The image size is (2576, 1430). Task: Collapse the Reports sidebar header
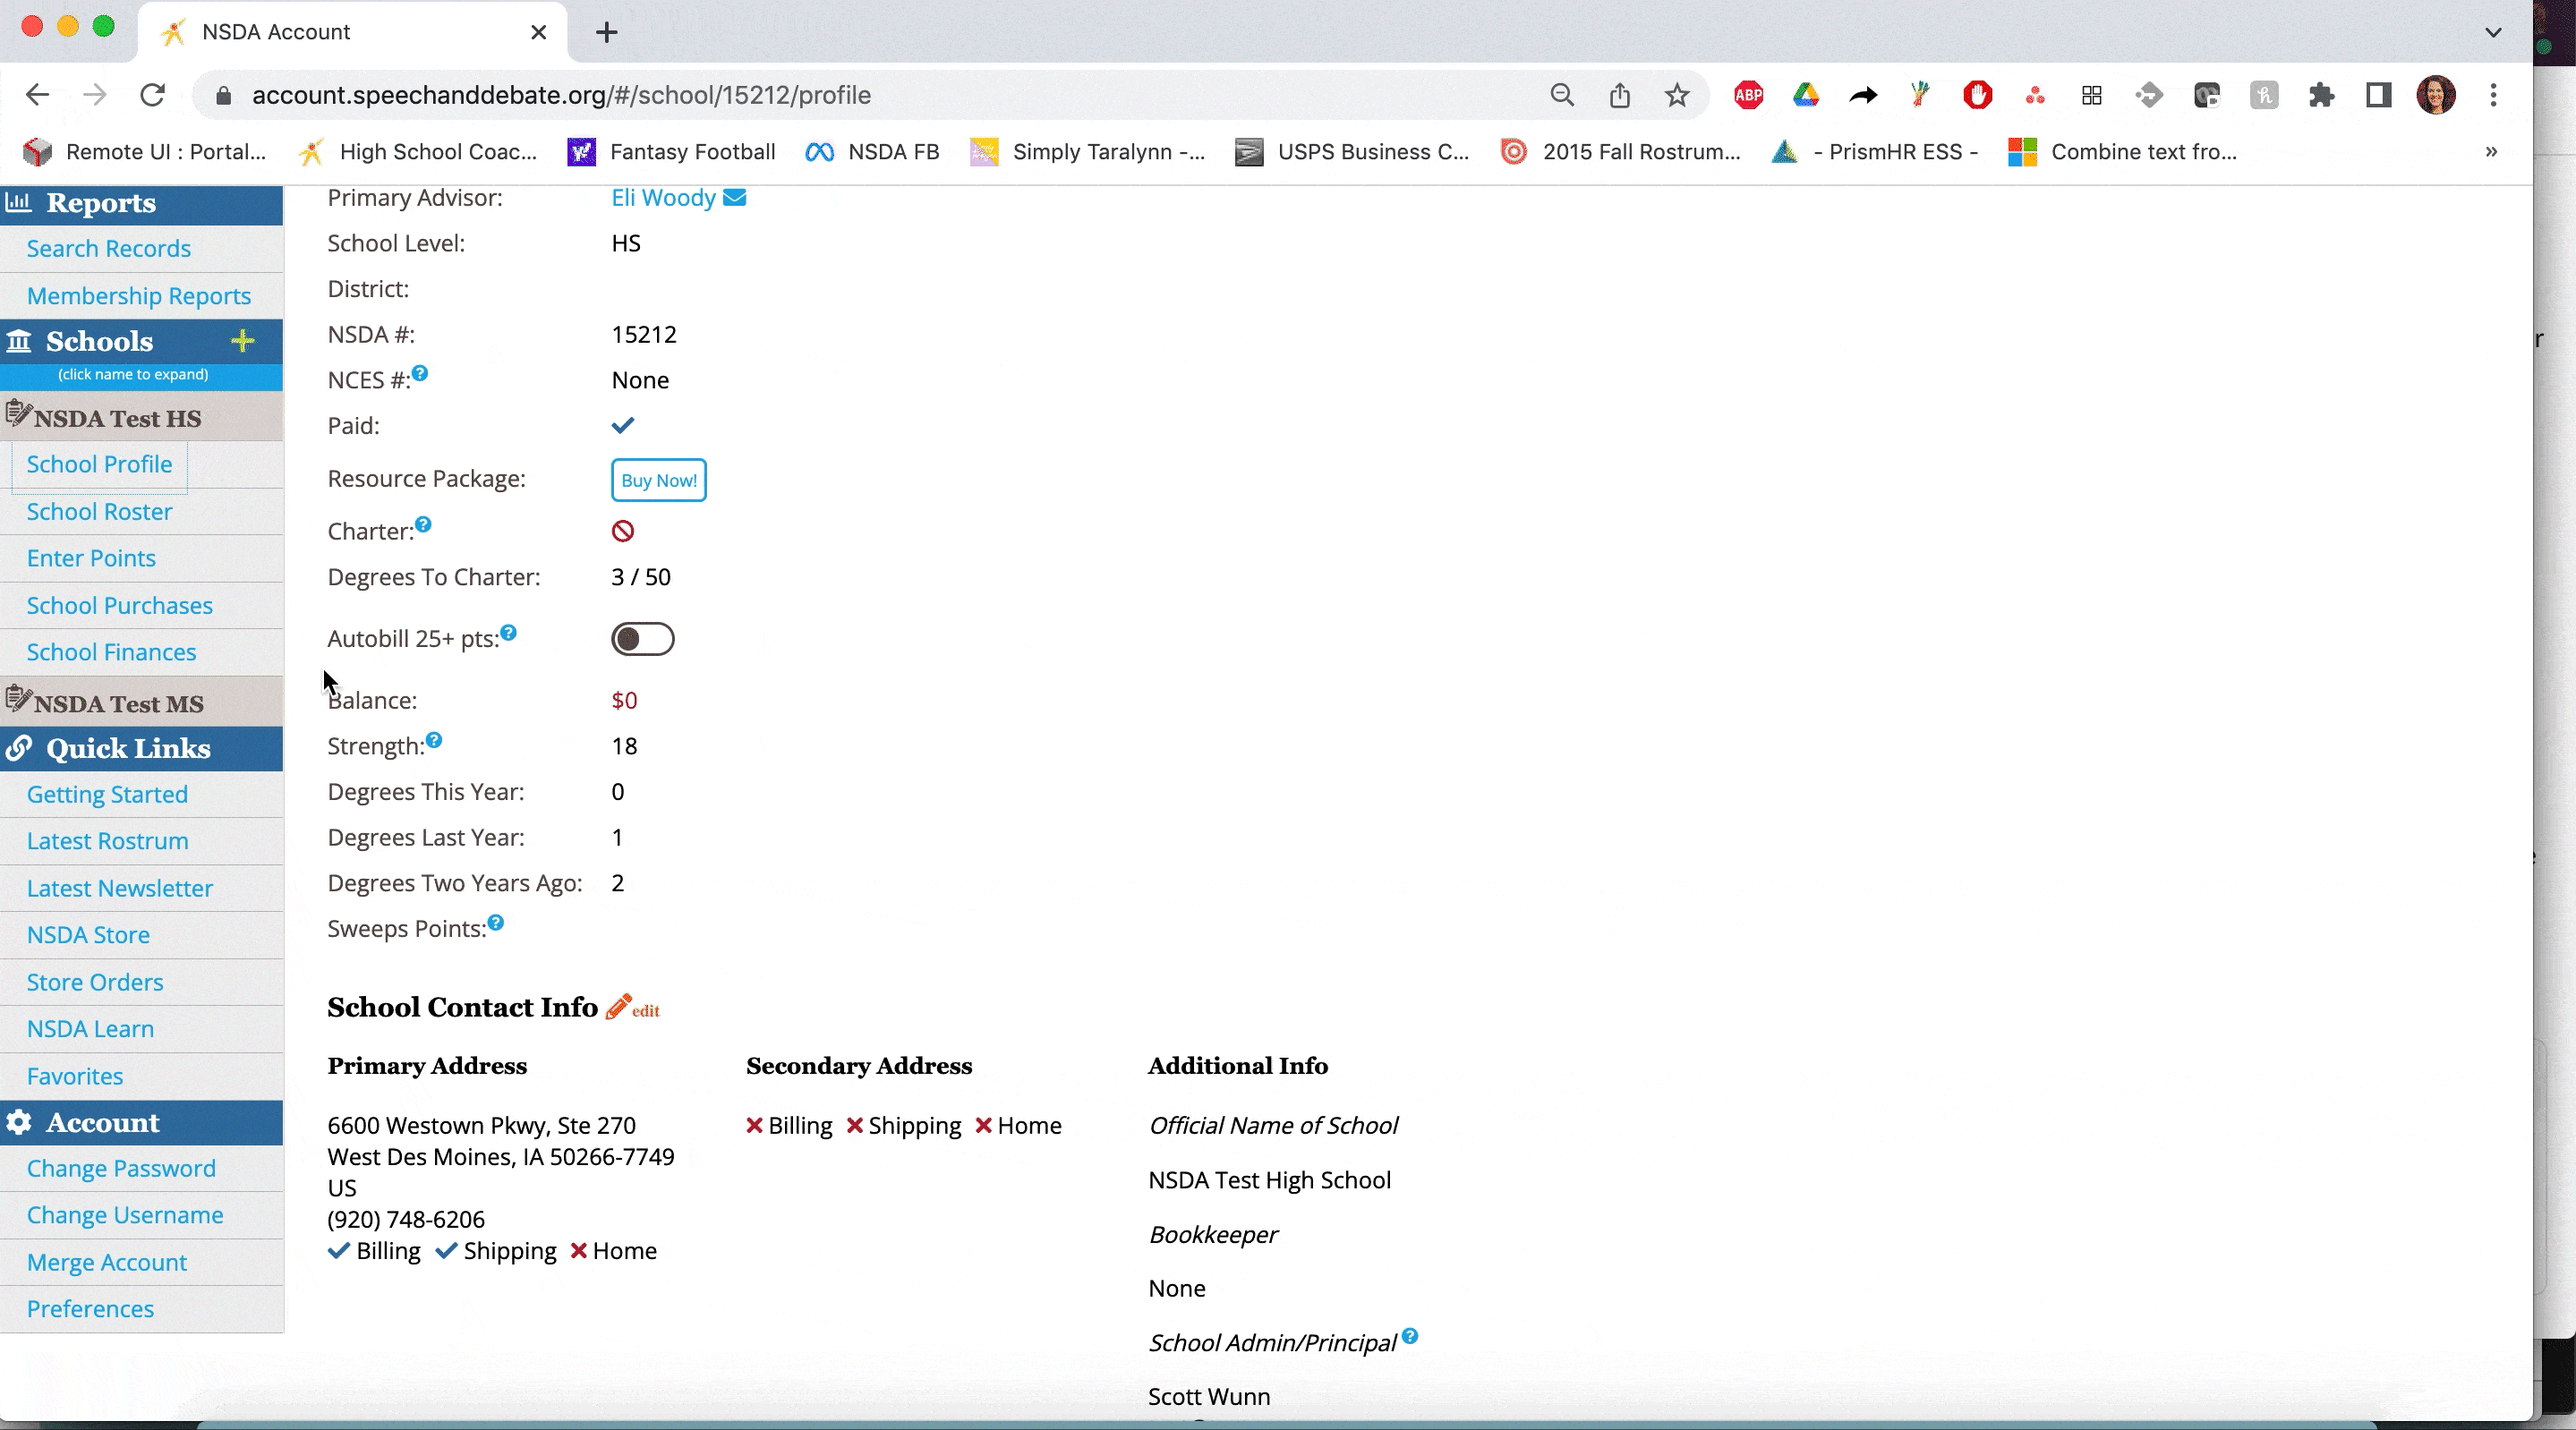tap(141, 203)
